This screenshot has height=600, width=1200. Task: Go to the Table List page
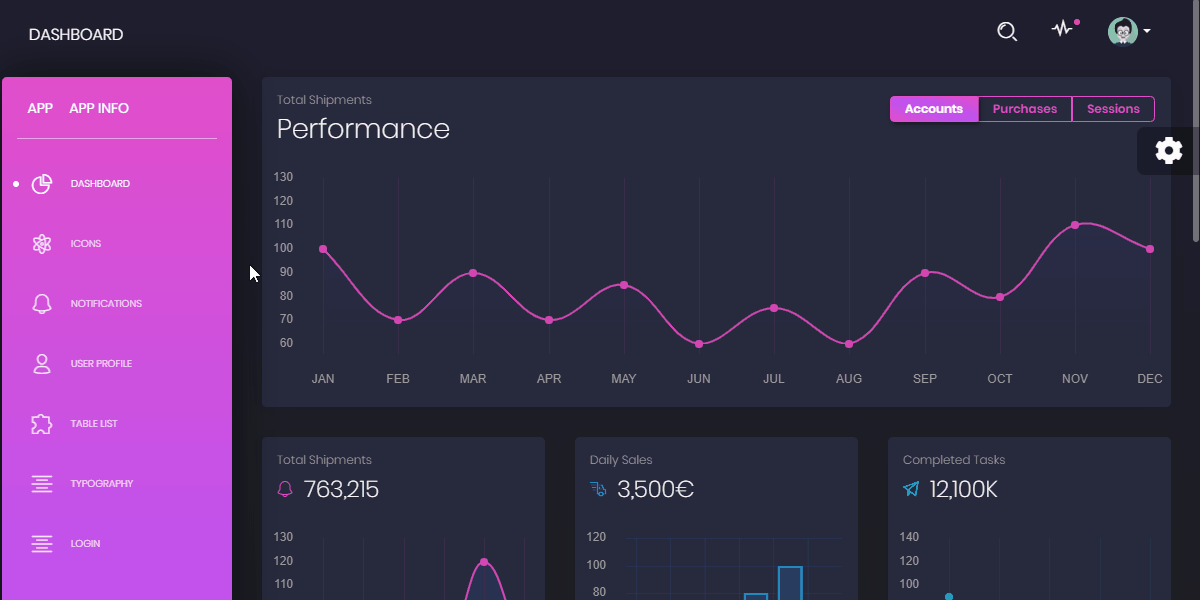[x=41, y=423]
